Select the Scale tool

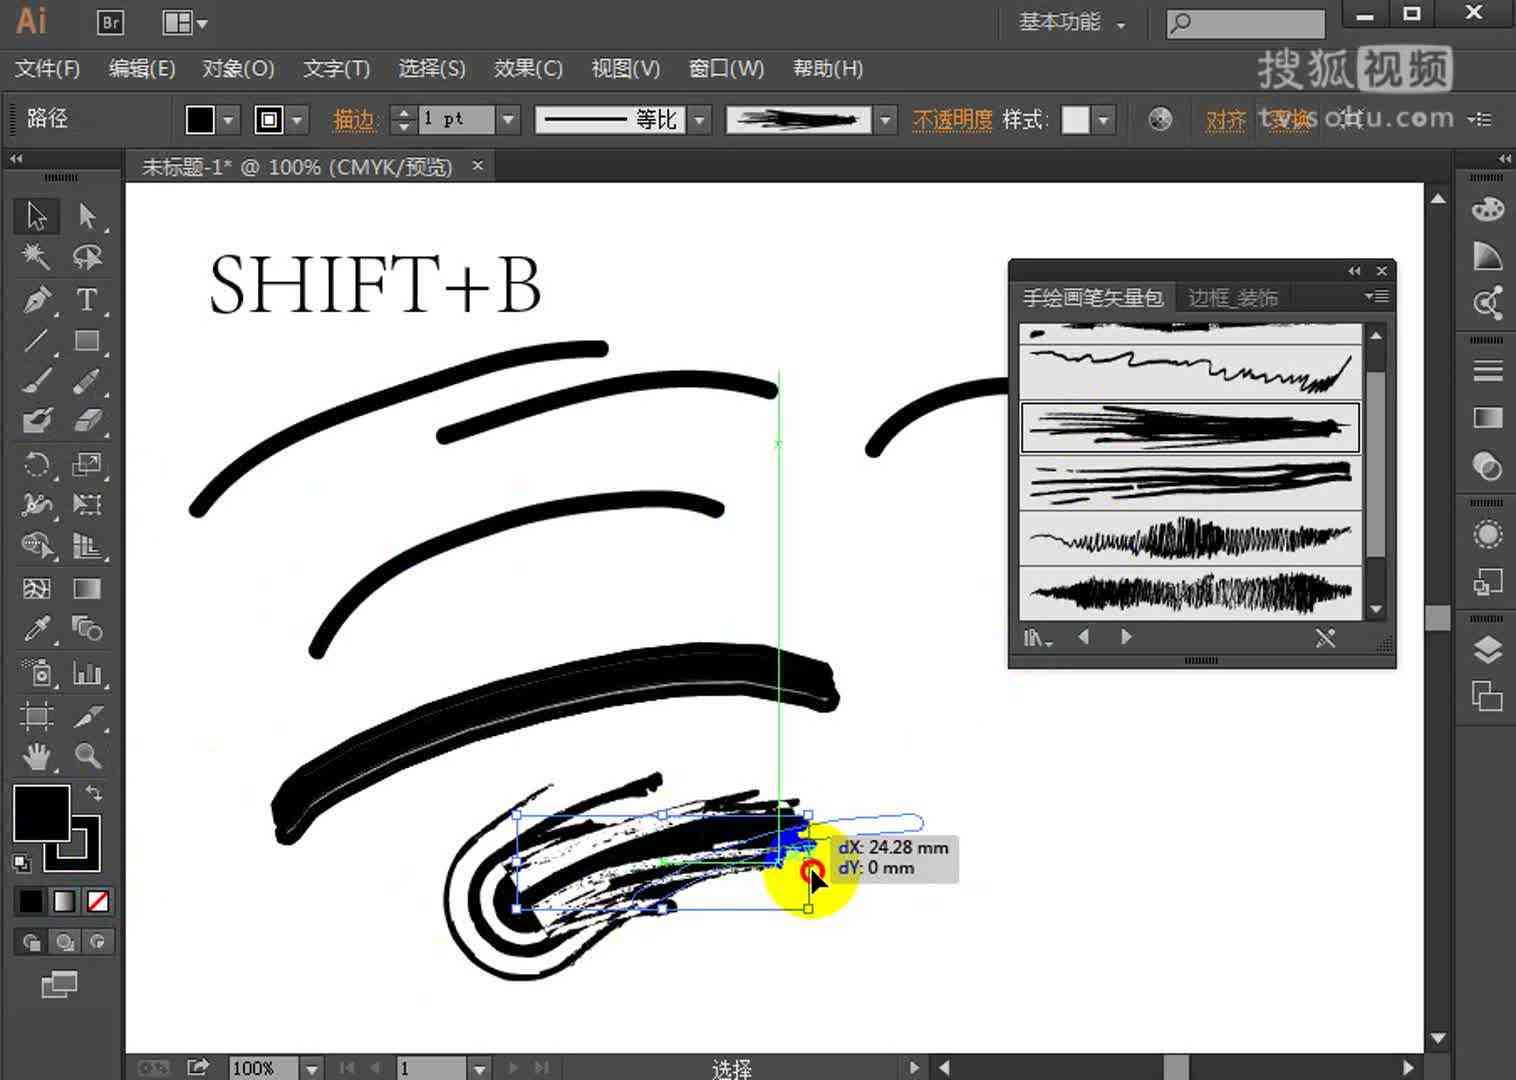tap(87, 464)
